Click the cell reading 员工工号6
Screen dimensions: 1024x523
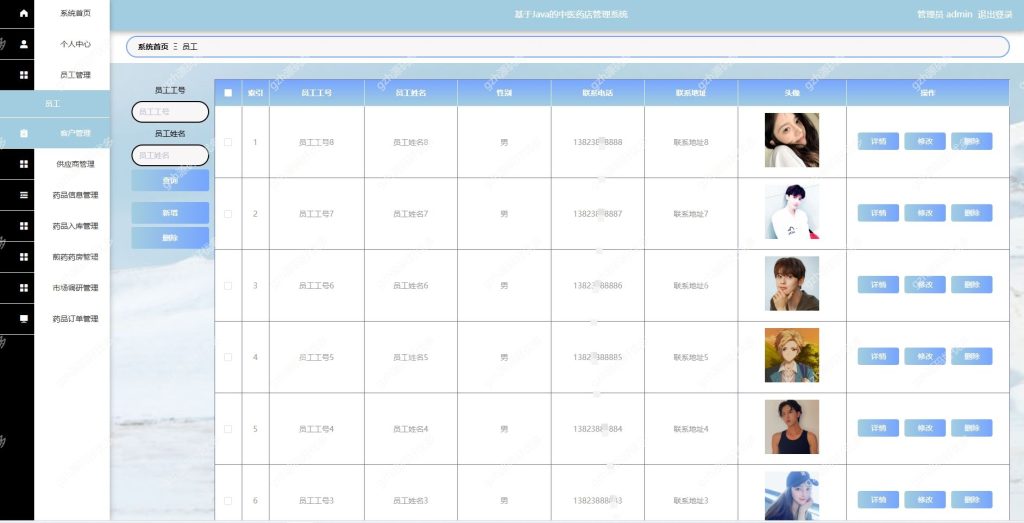[x=317, y=285]
